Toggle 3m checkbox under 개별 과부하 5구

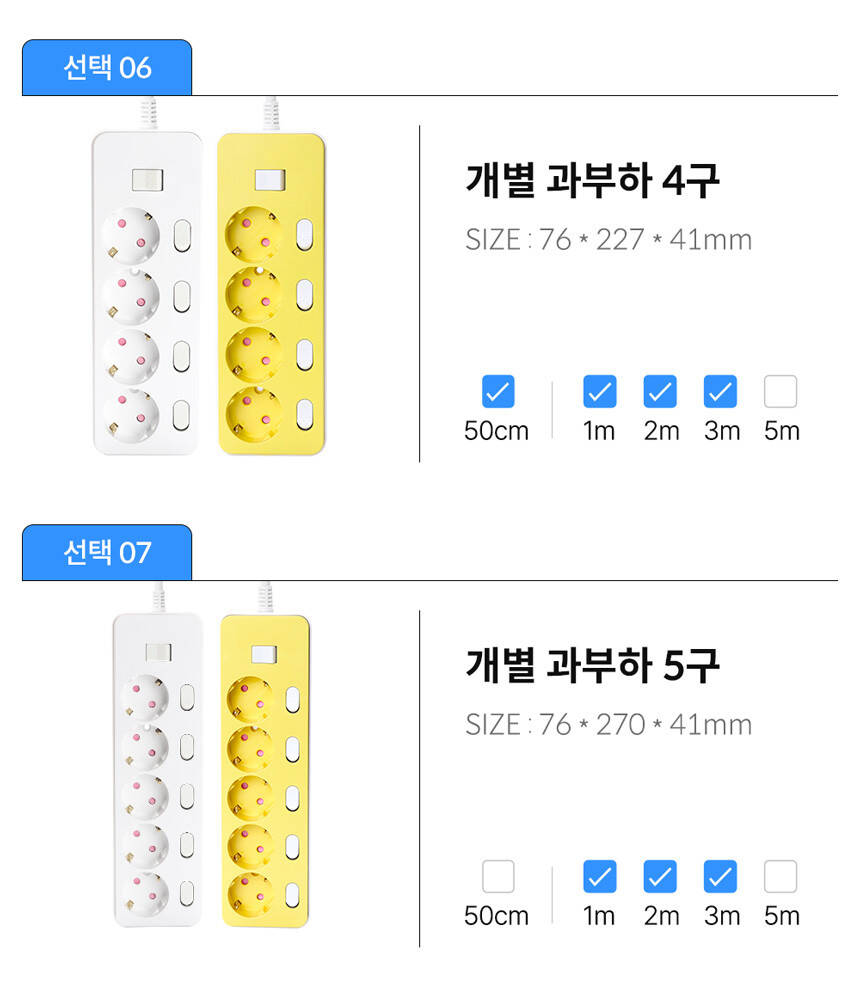click(720, 877)
